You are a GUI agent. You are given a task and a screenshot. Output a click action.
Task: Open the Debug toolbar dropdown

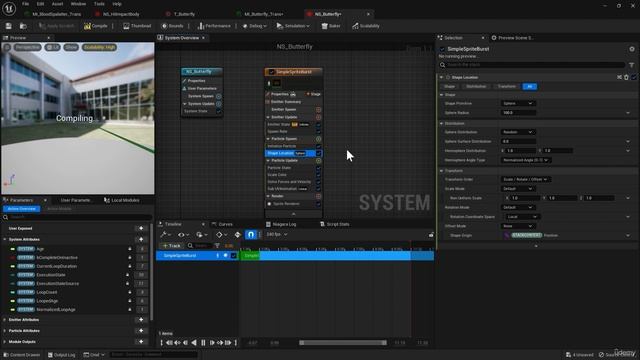[x=254, y=26]
